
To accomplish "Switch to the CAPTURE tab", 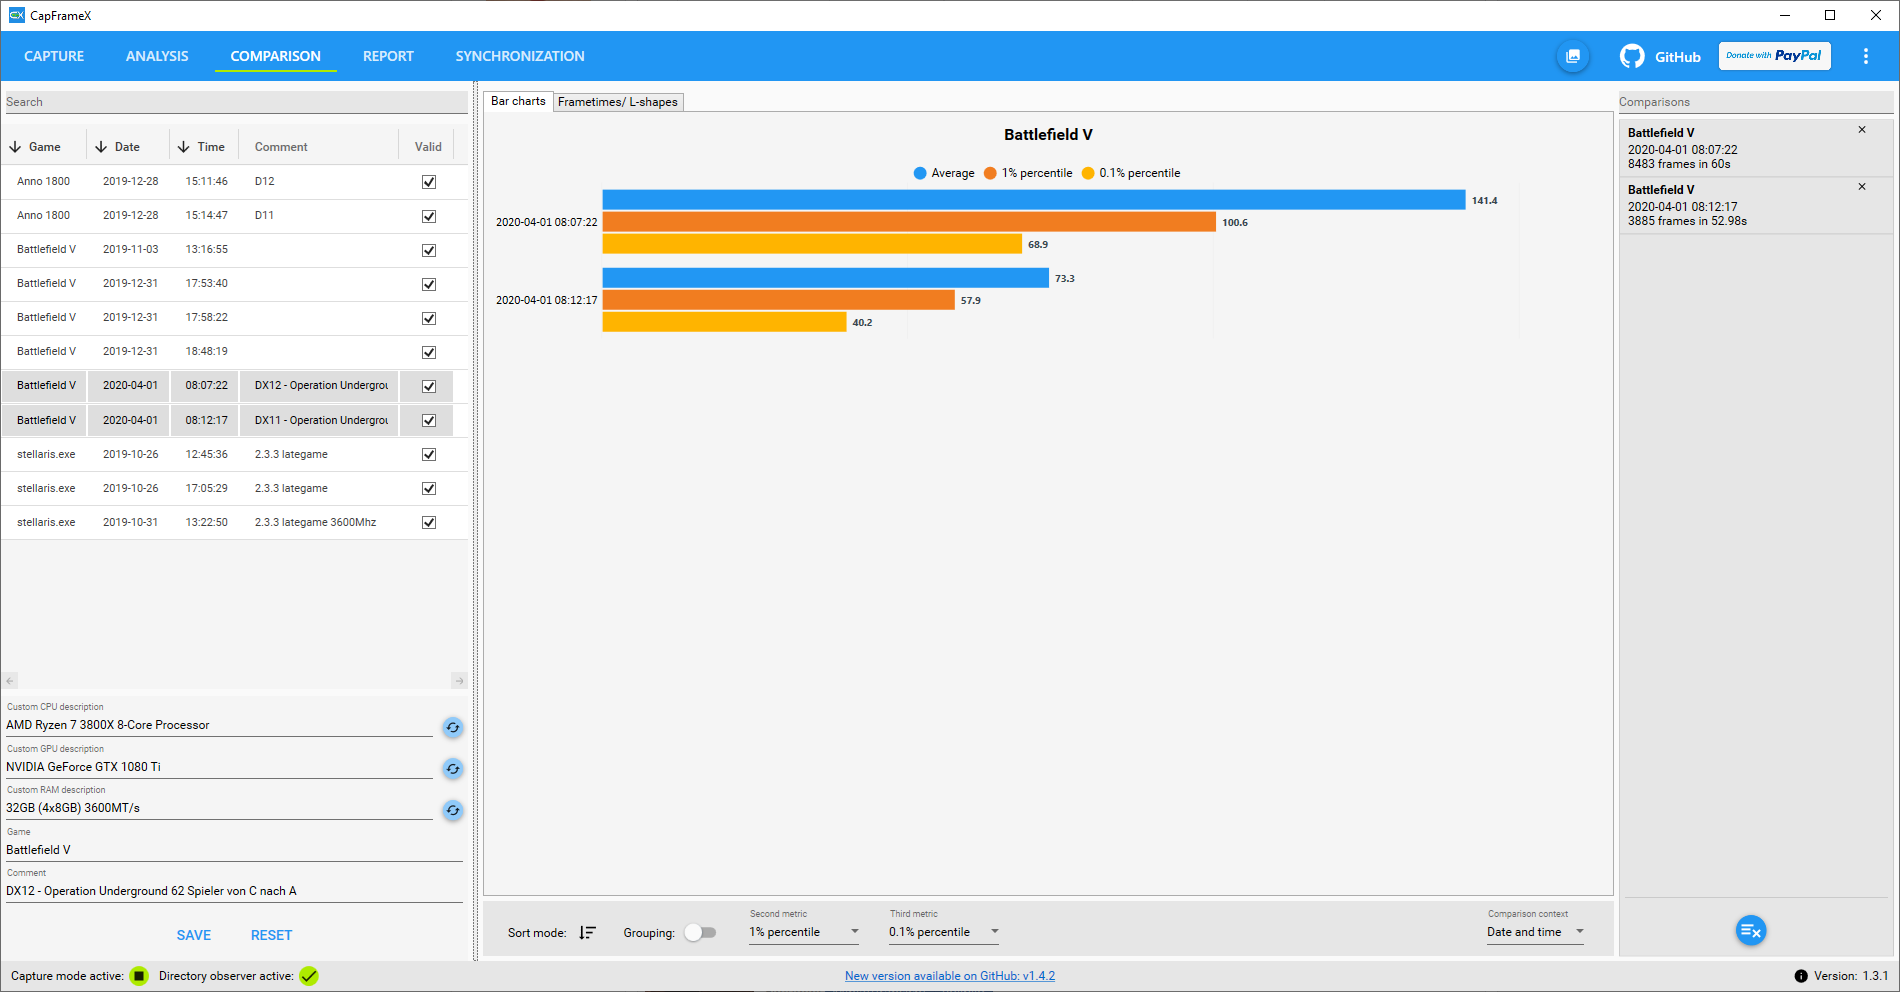I will [54, 56].
